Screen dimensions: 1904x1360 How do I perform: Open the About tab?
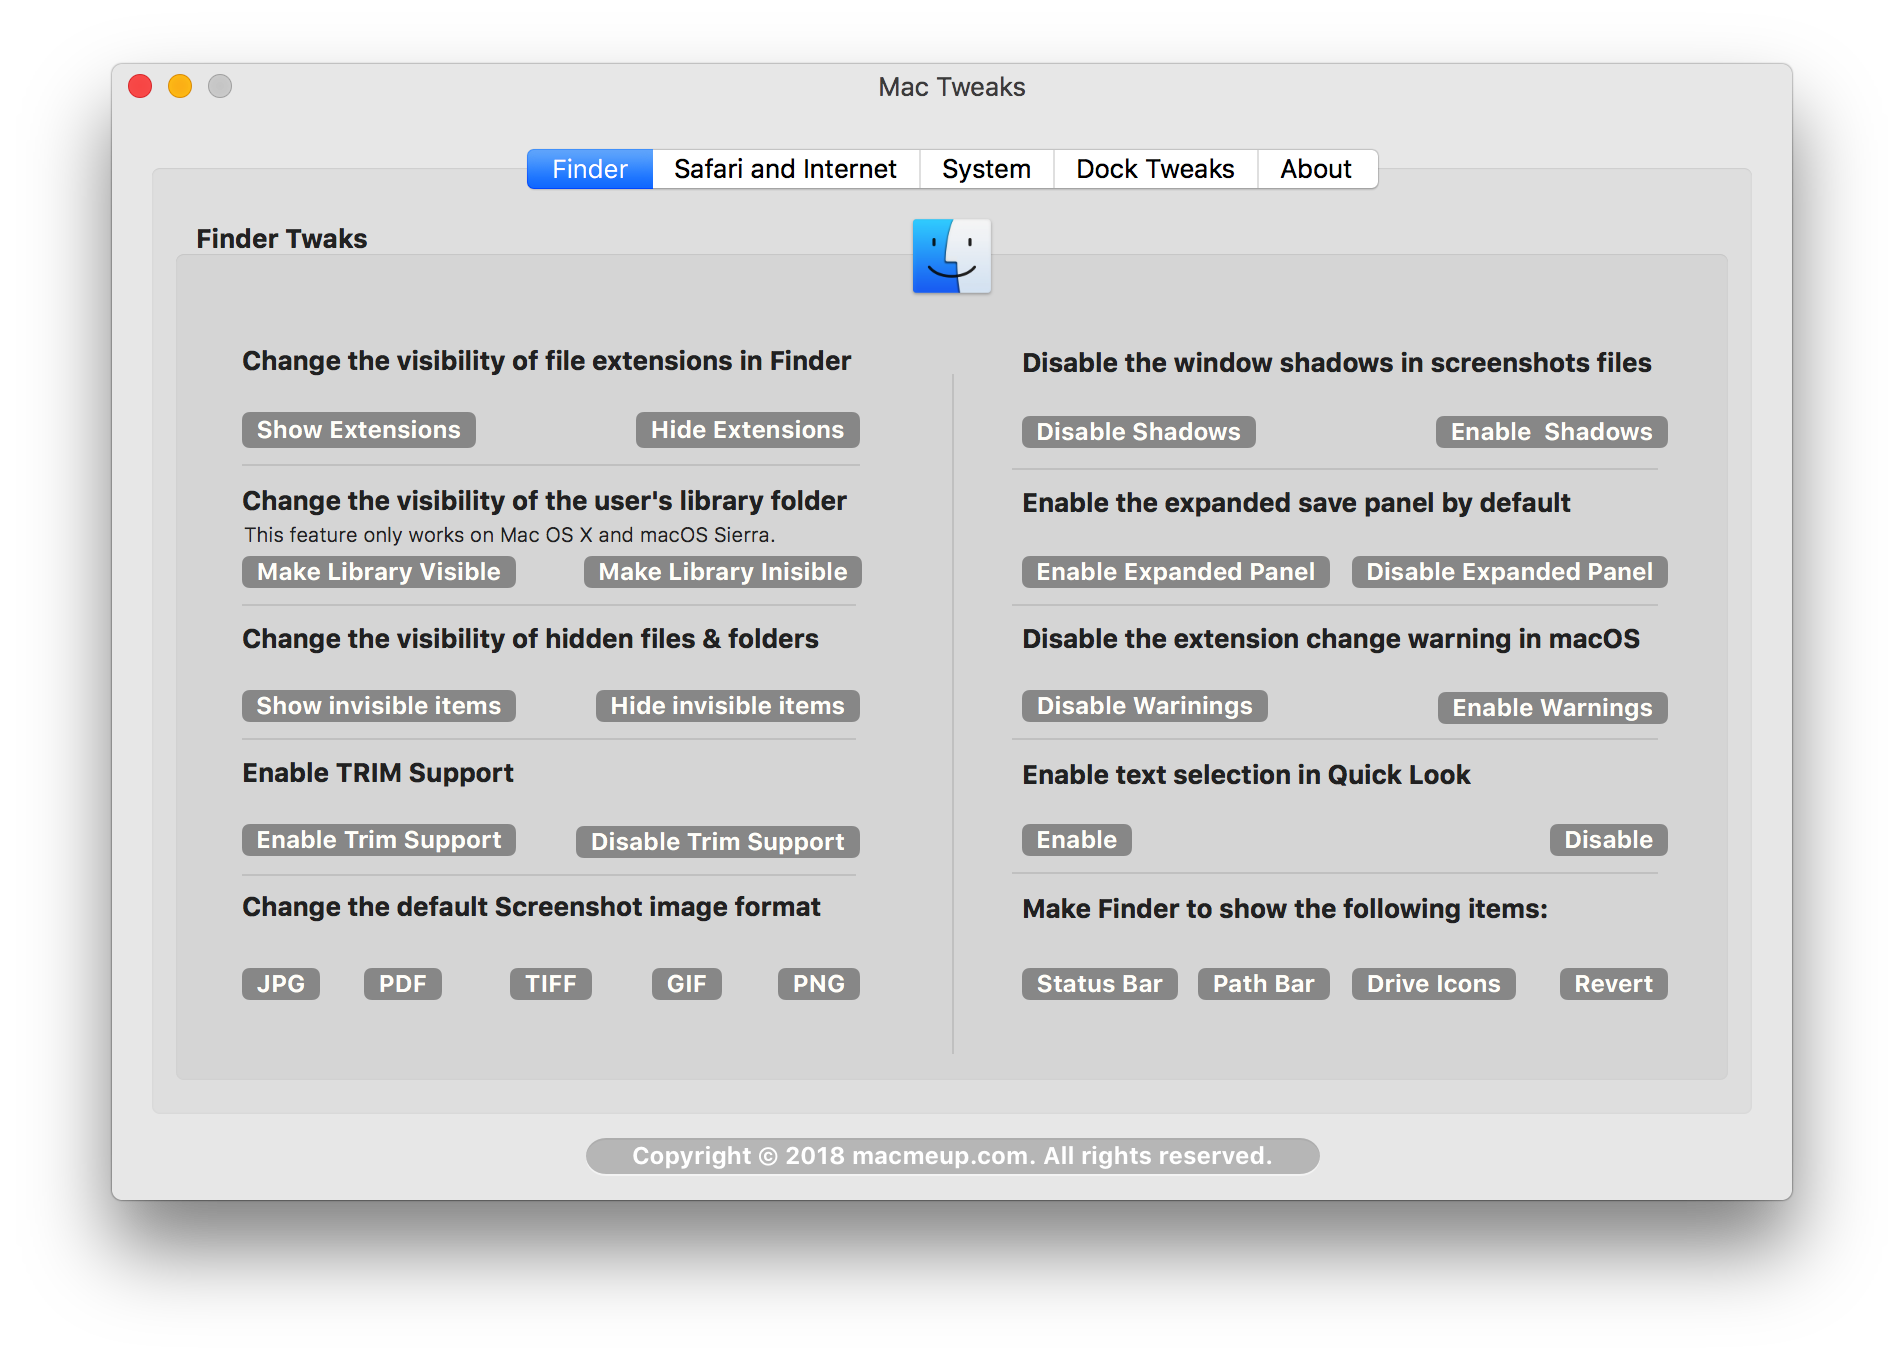tap(1316, 169)
